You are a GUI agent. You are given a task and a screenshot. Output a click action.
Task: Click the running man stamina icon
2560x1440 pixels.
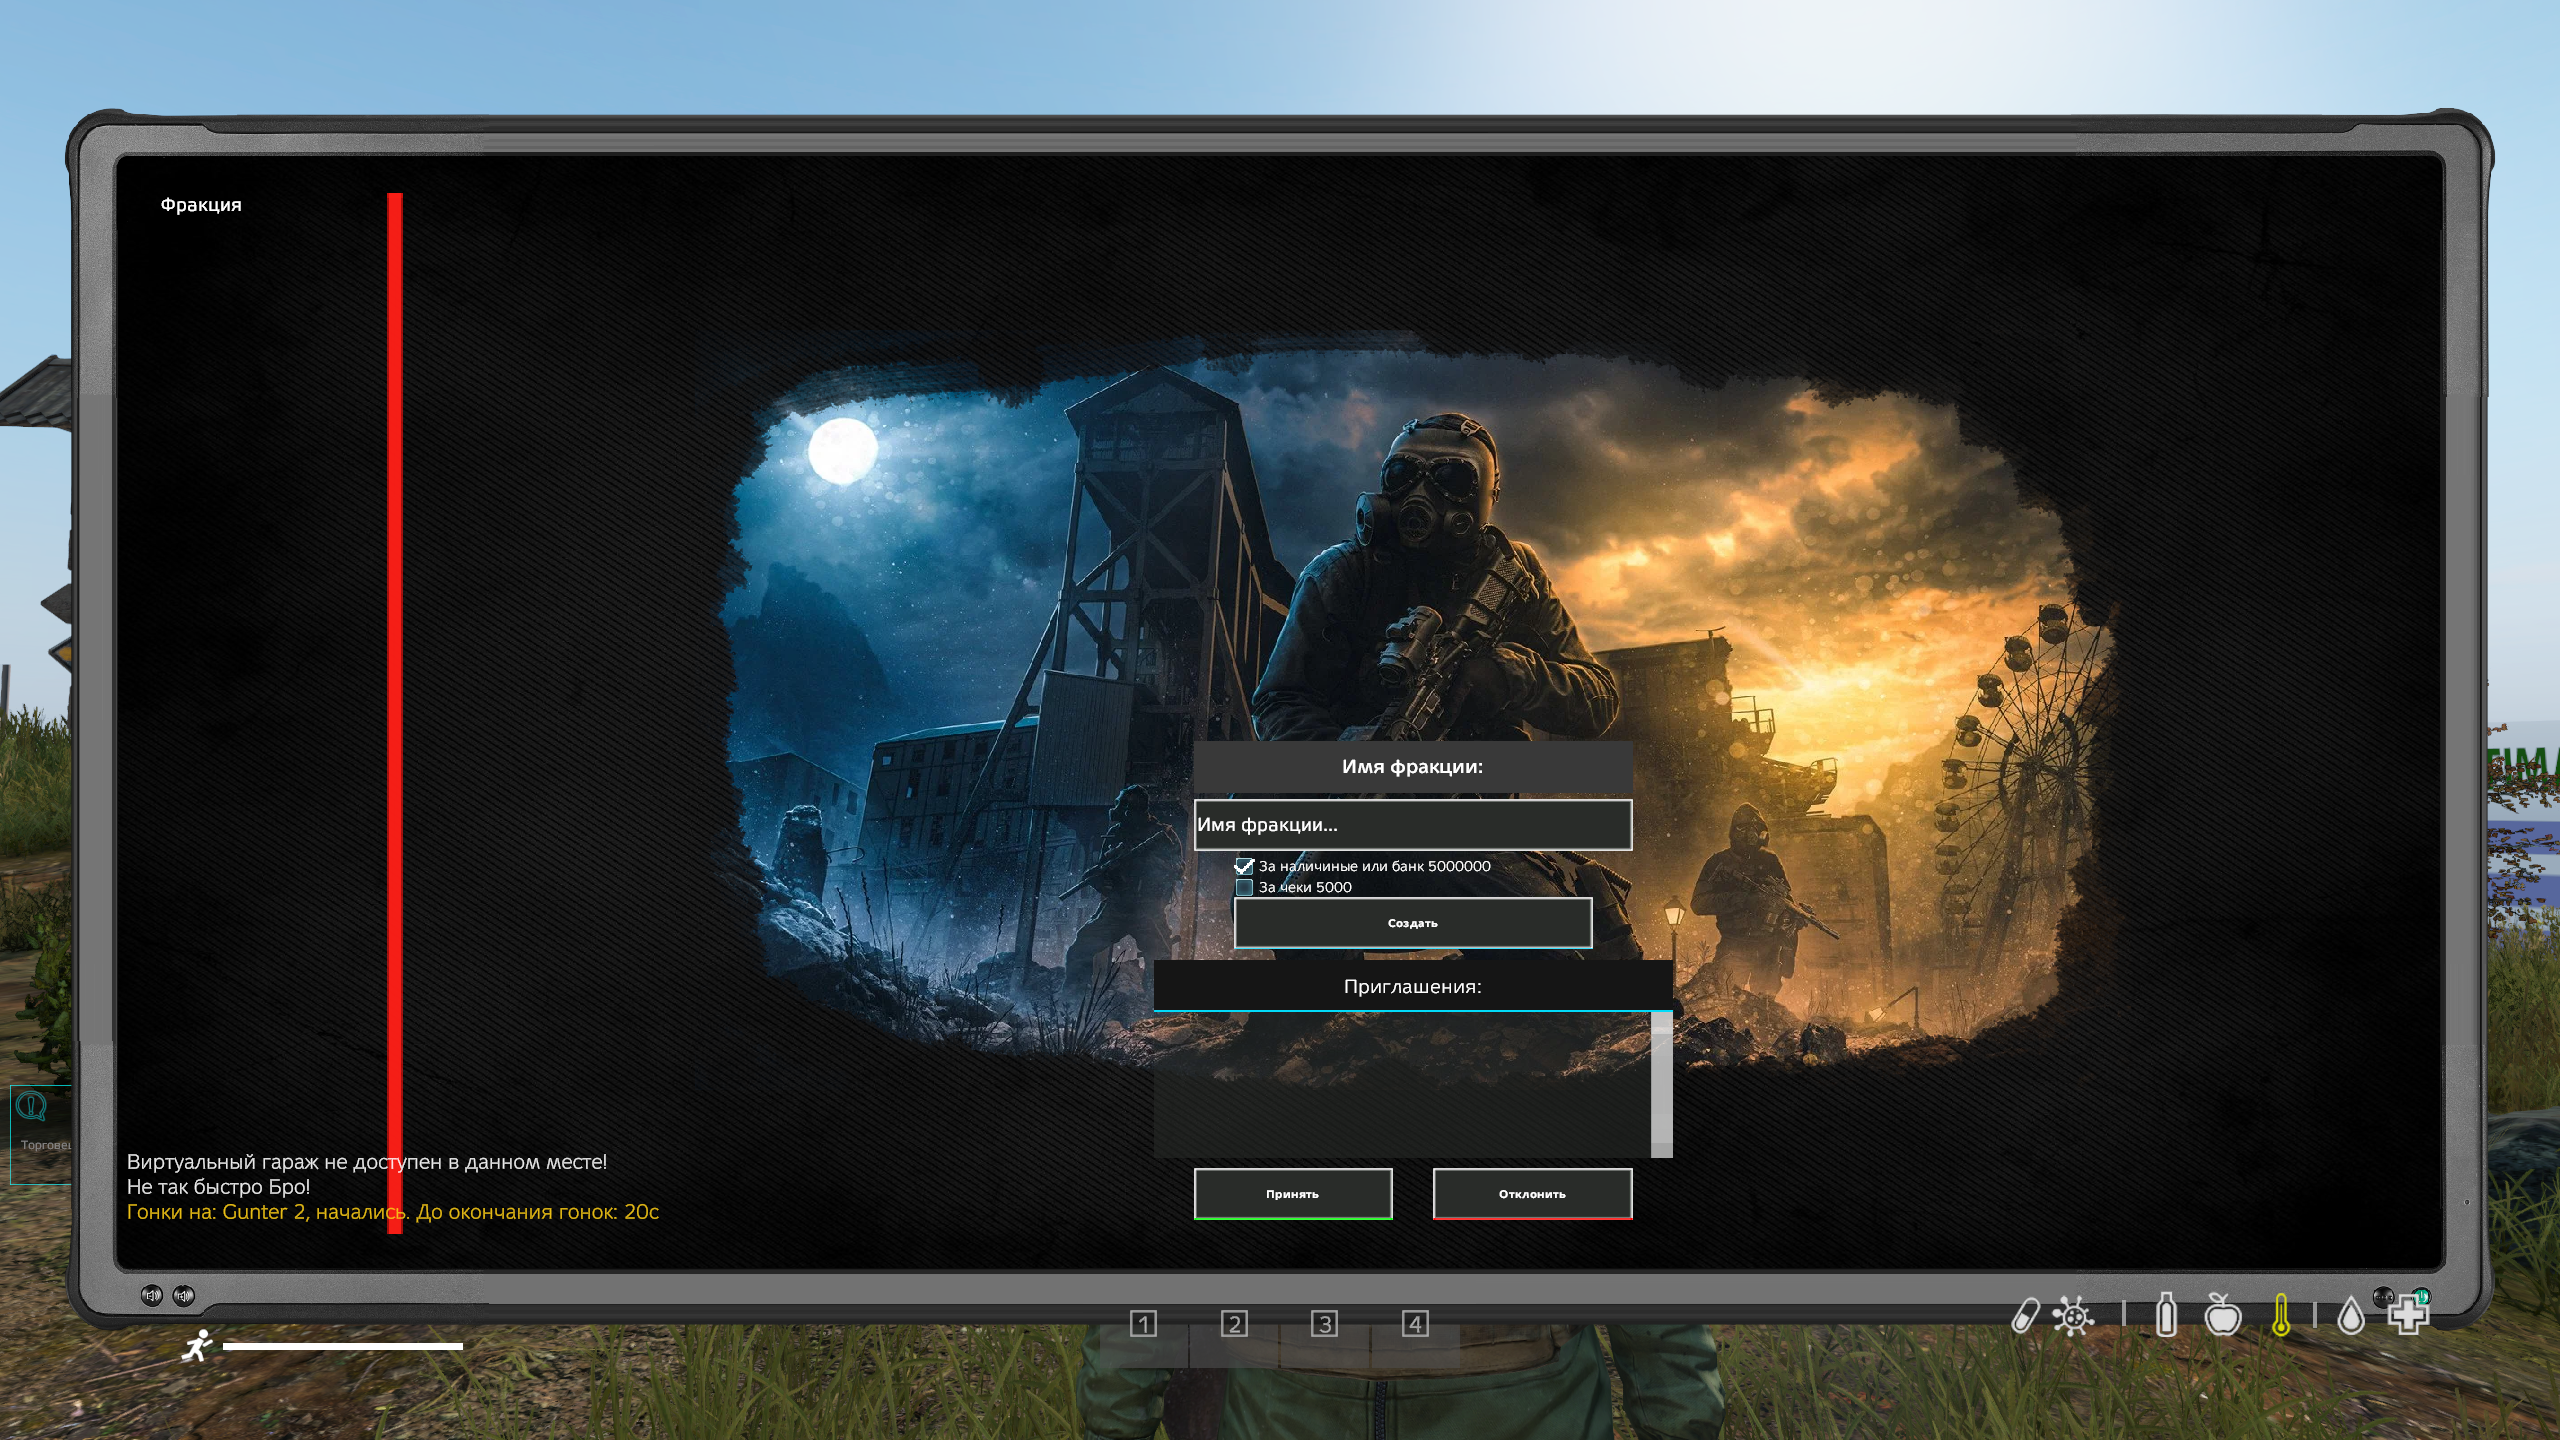197,1346
